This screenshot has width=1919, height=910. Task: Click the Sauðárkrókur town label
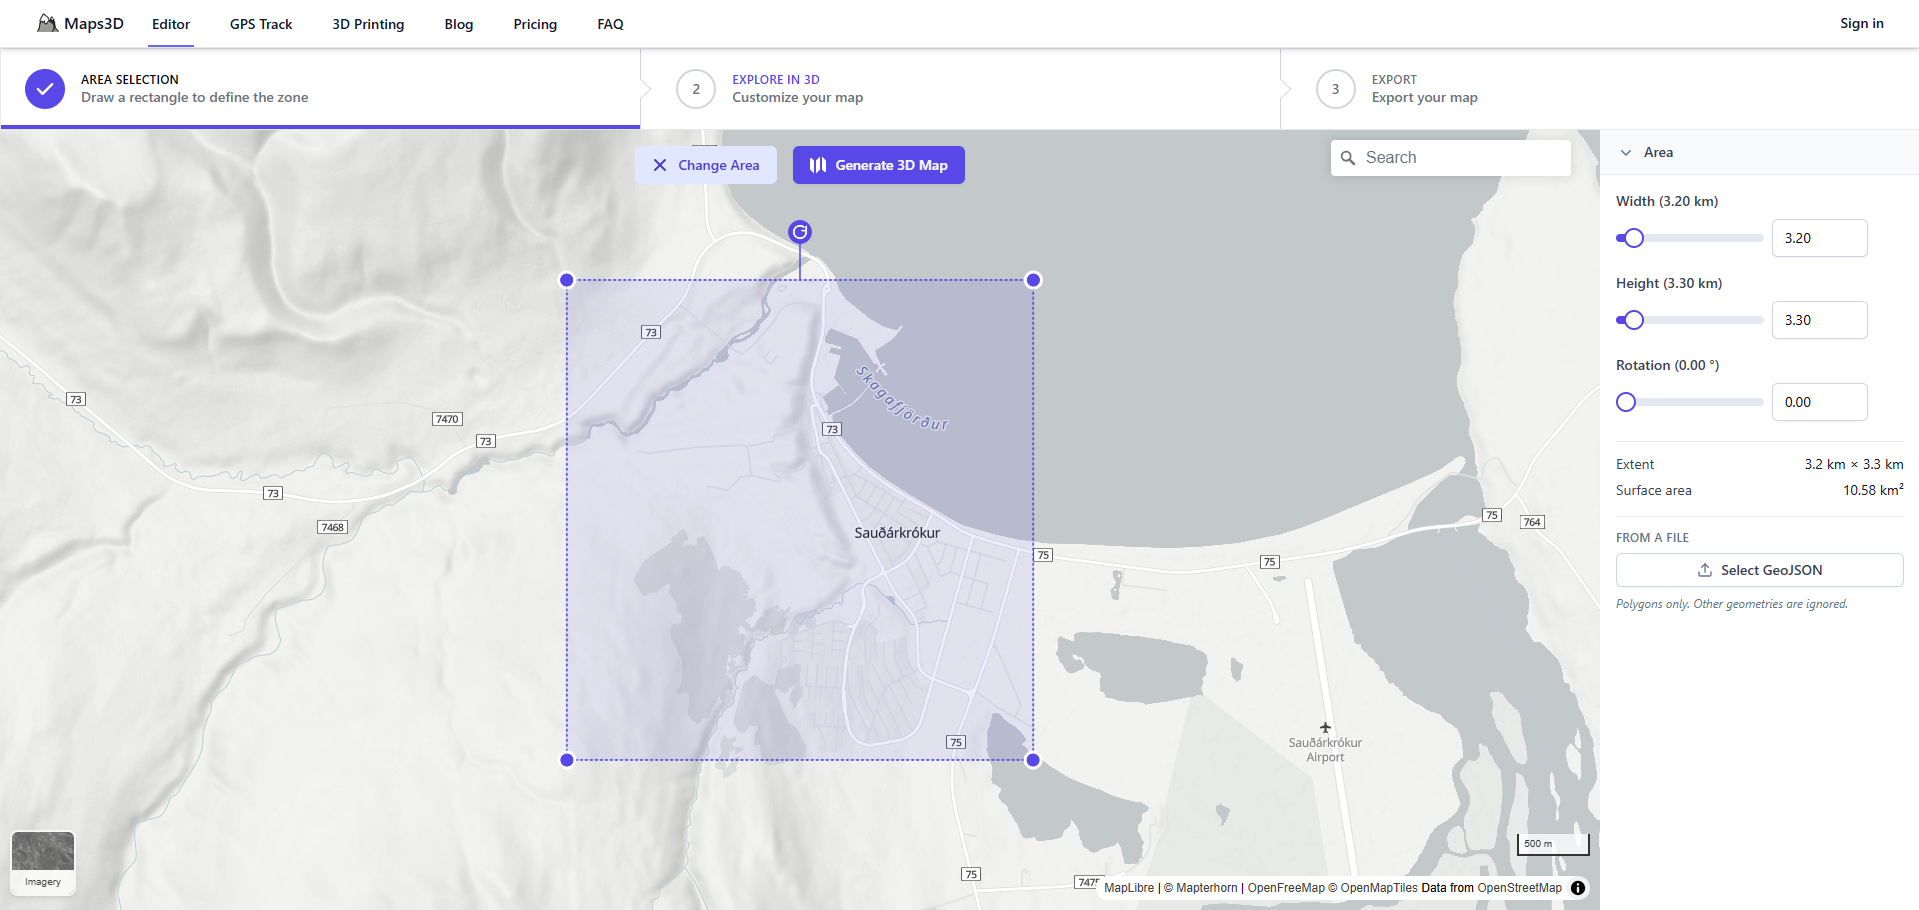897,533
